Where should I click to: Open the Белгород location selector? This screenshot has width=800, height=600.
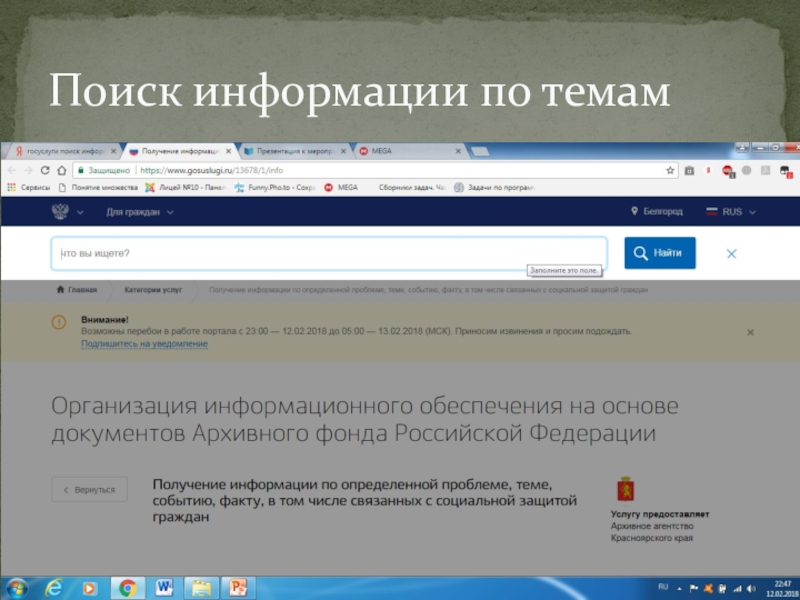pyautogui.click(x=657, y=212)
